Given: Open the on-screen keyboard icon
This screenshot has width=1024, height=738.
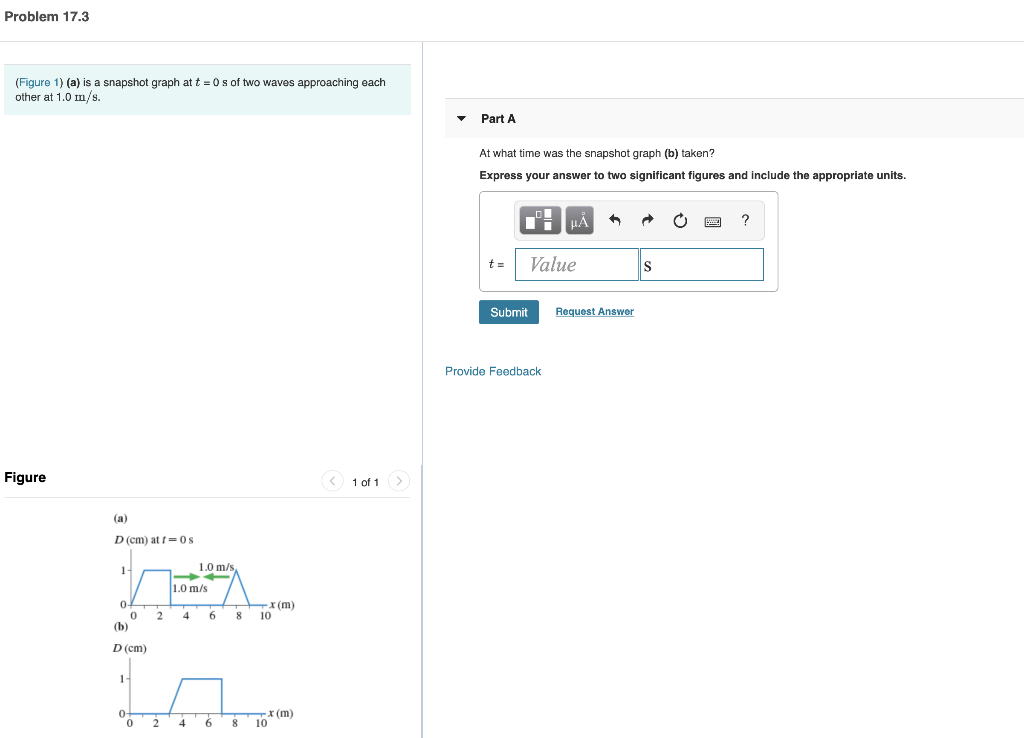Looking at the screenshot, I should click(713, 220).
